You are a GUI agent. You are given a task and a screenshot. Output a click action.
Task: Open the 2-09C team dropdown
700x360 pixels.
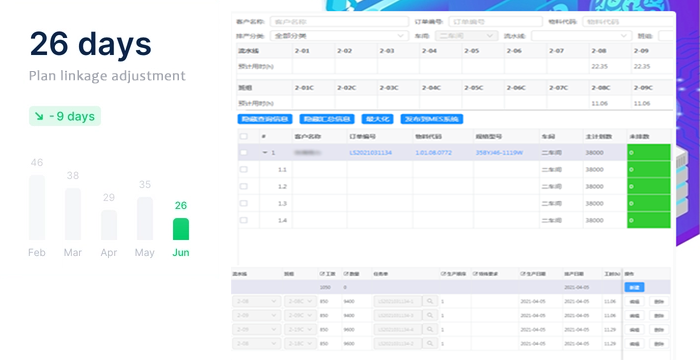pyautogui.click(x=300, y=316)
